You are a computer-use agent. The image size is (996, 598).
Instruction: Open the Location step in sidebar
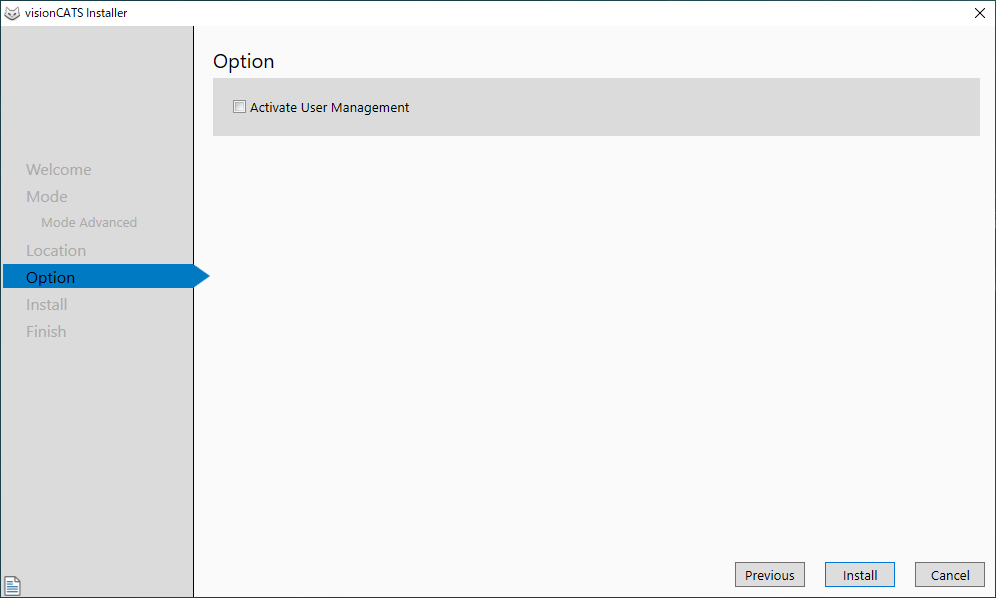click(56, 251)
